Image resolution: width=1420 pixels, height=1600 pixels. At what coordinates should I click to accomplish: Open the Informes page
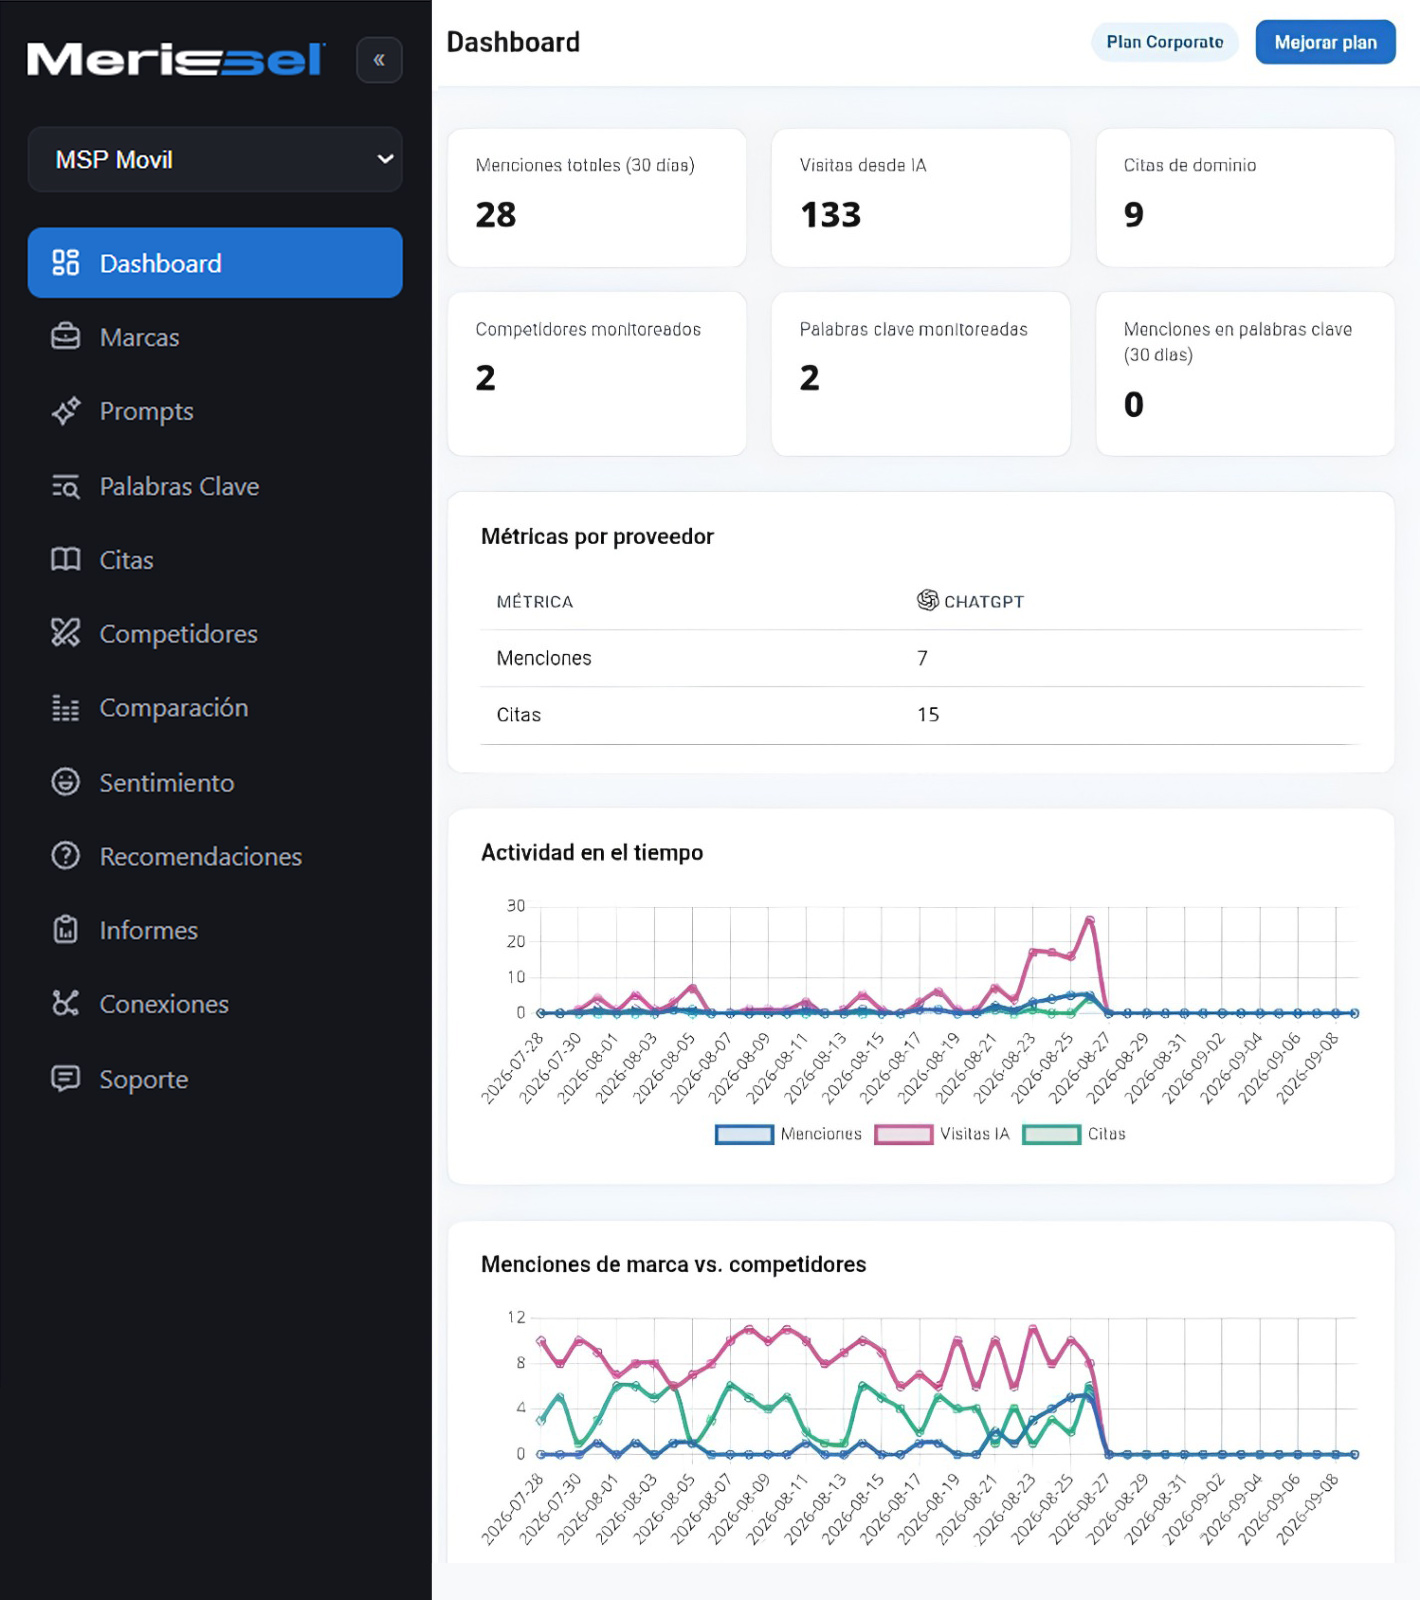(x=215, y=930)
